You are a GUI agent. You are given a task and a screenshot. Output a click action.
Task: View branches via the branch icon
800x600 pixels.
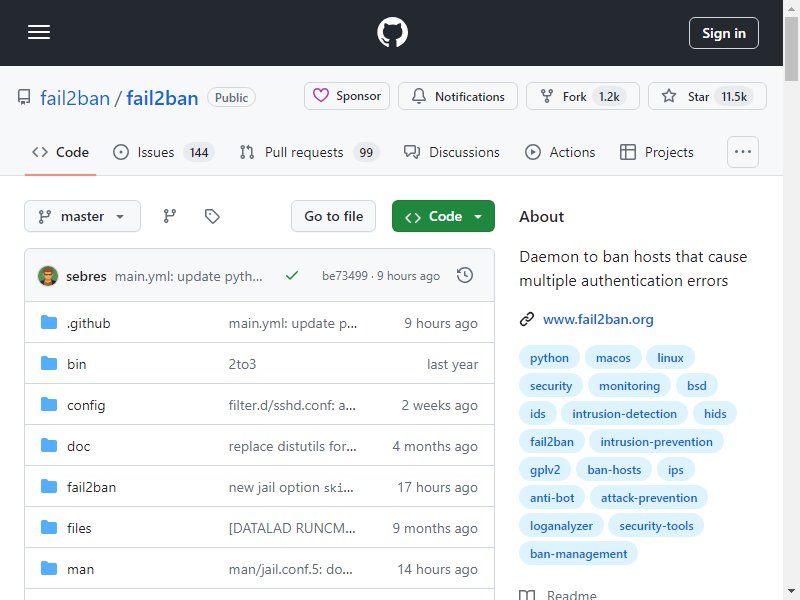pos(170,216)
